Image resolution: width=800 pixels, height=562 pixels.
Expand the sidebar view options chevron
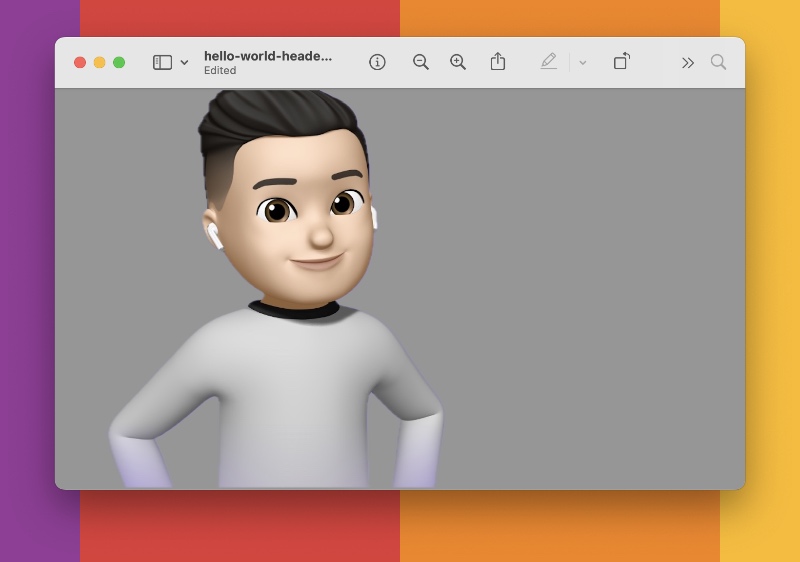click(x=184, y=63)
